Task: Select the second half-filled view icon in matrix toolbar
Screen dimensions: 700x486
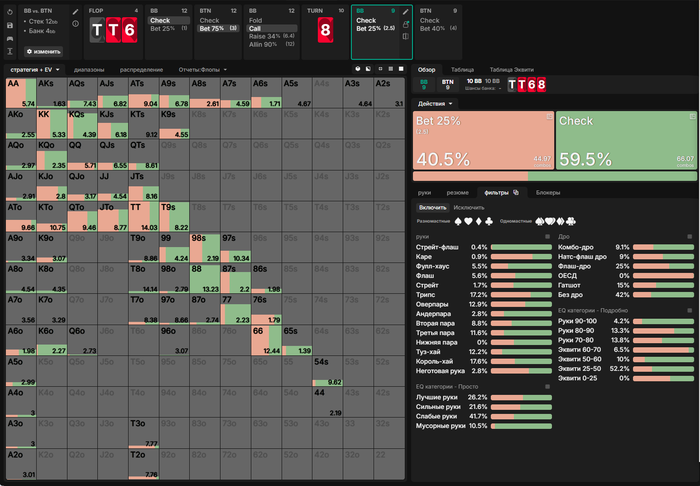Action: (x=368, y=69)
